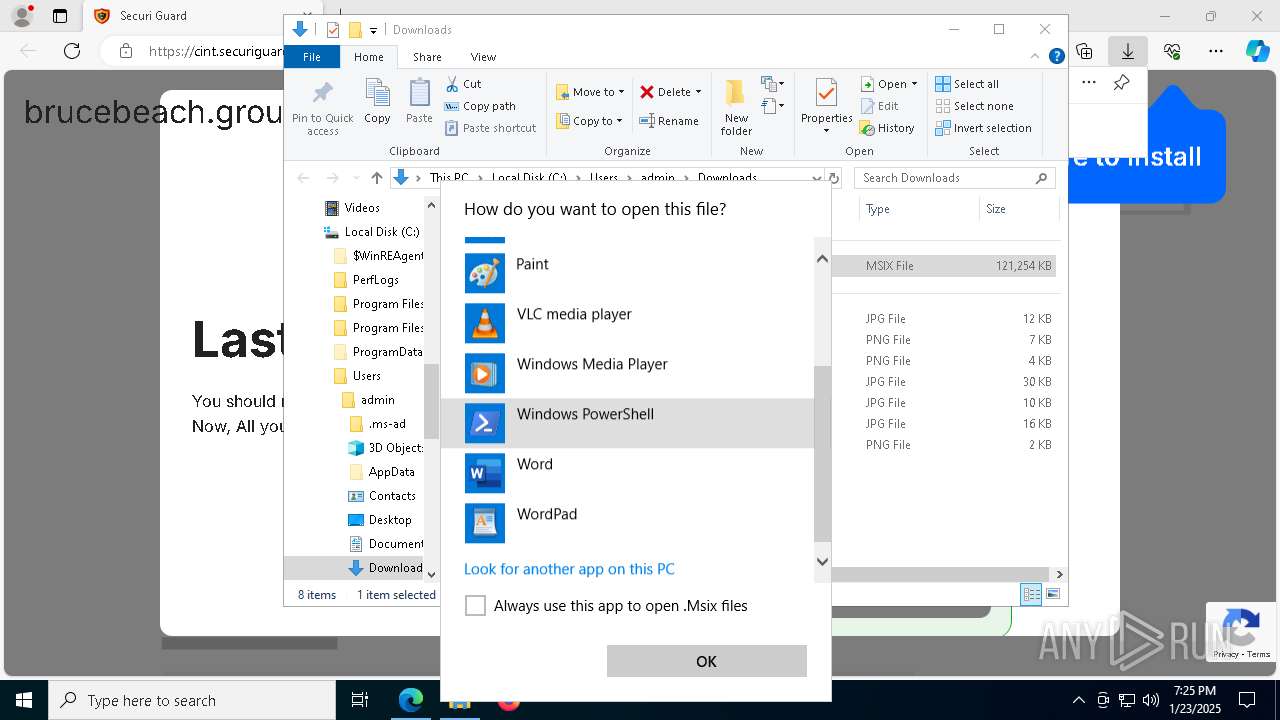The height and width of the screenshot is (720, 1280).
Task: Click the Copy ribbon icon
Action: click(x=377, y=101)
